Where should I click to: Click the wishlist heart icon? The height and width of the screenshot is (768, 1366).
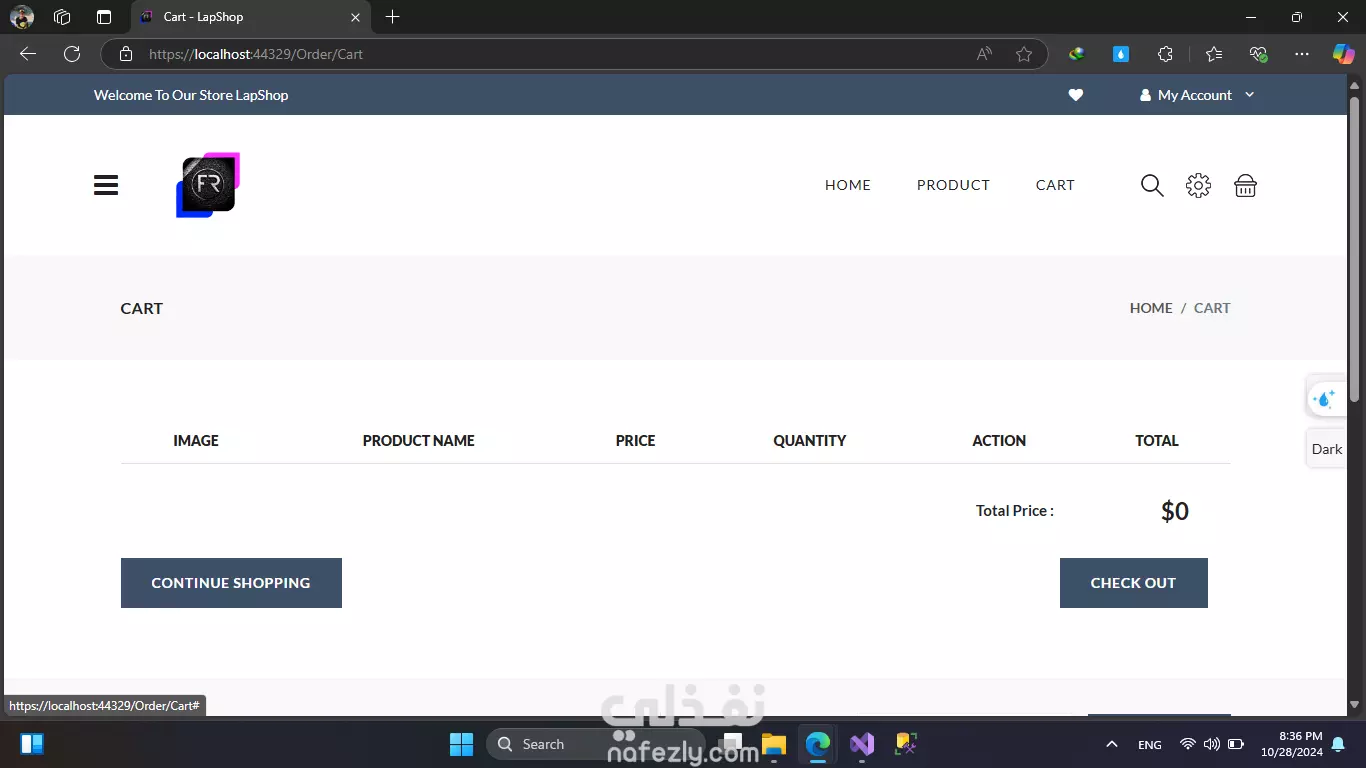[1076, 95]
